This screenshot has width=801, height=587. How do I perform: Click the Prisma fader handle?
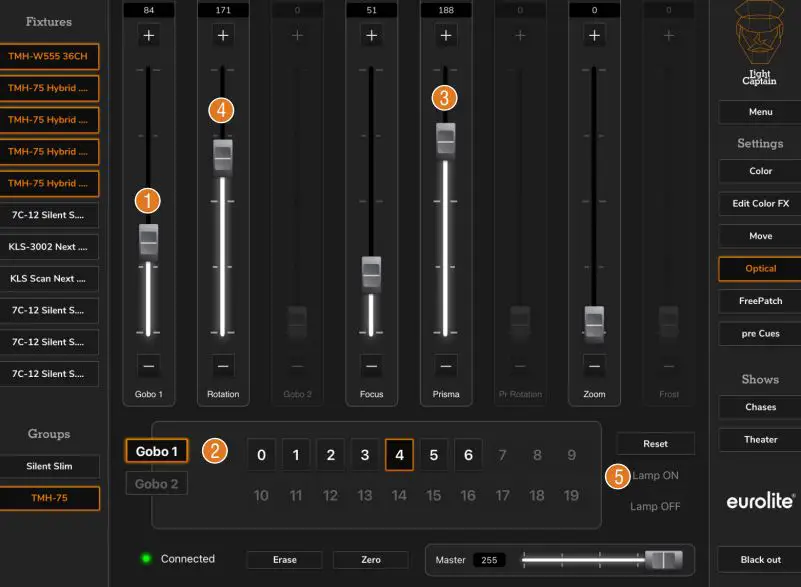point(445,142)
